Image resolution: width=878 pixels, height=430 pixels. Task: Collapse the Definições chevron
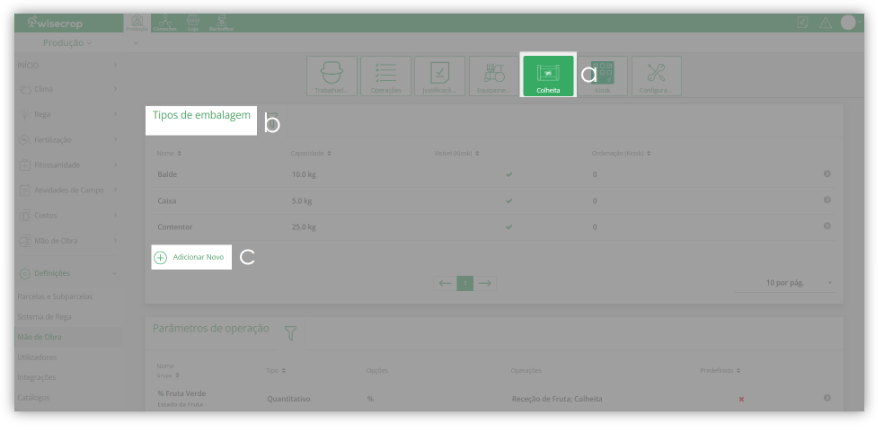[115, 273]
